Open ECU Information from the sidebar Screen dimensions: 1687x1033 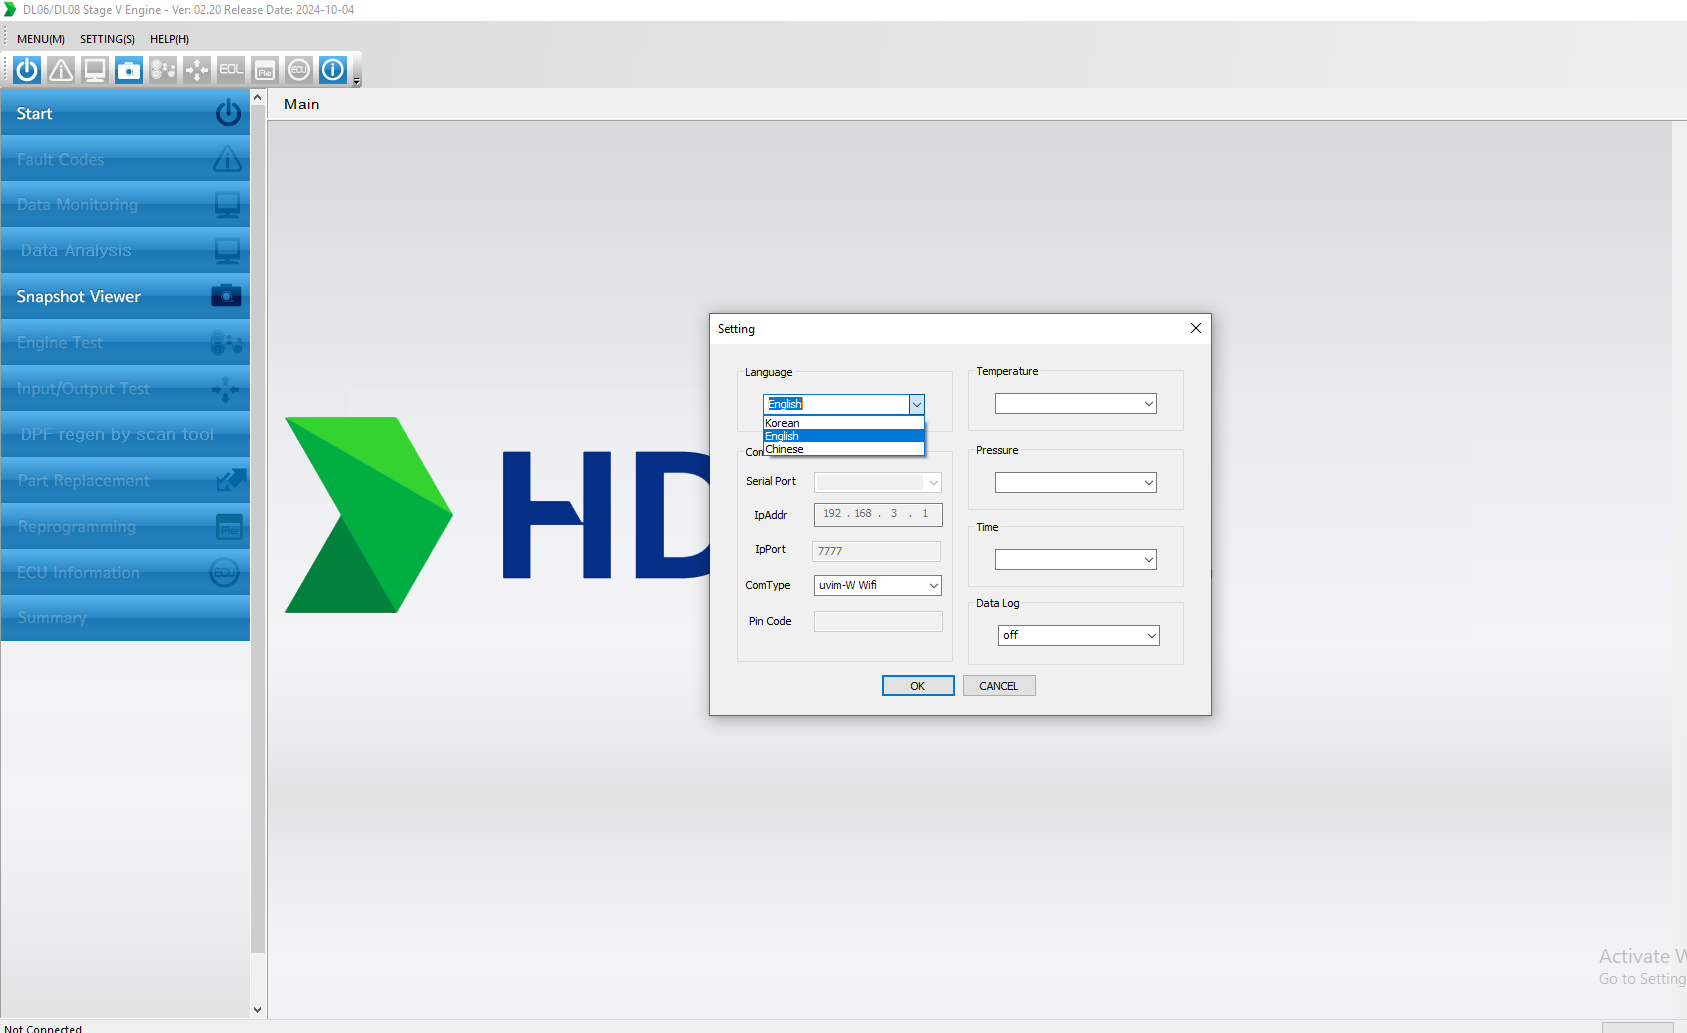(125, 573)
